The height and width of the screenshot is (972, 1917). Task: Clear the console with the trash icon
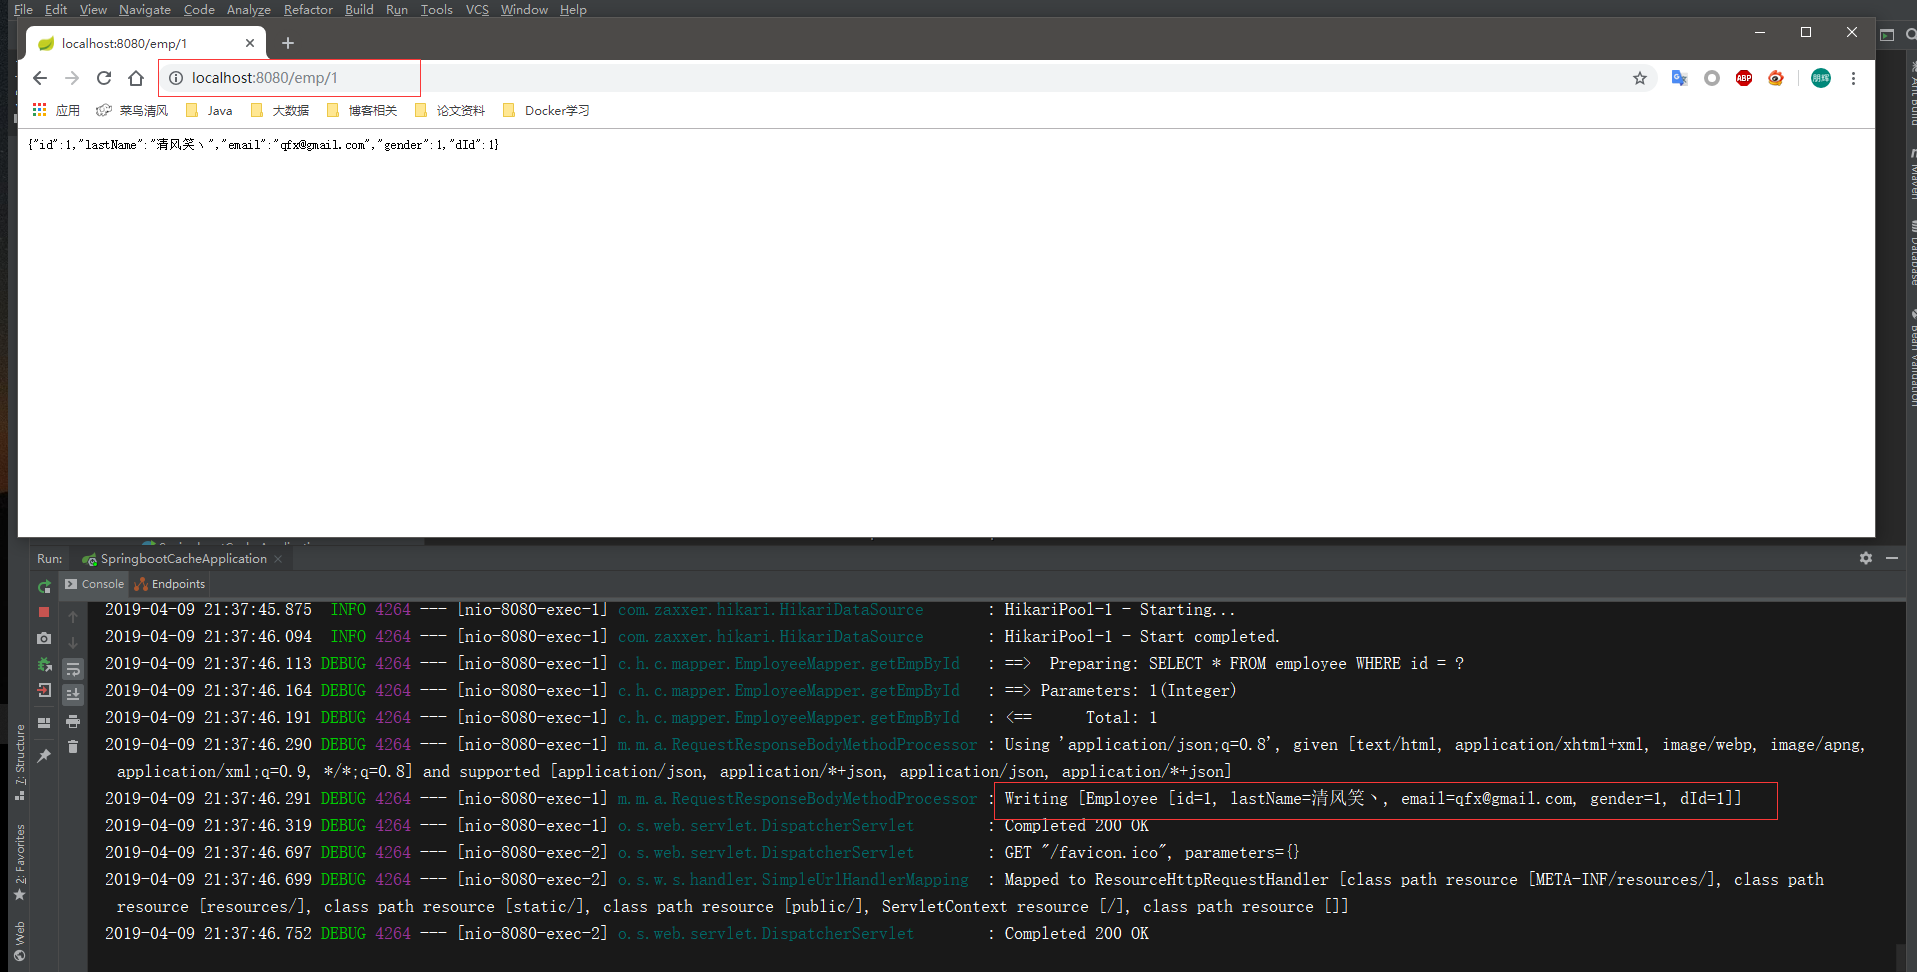coord(73,747)
